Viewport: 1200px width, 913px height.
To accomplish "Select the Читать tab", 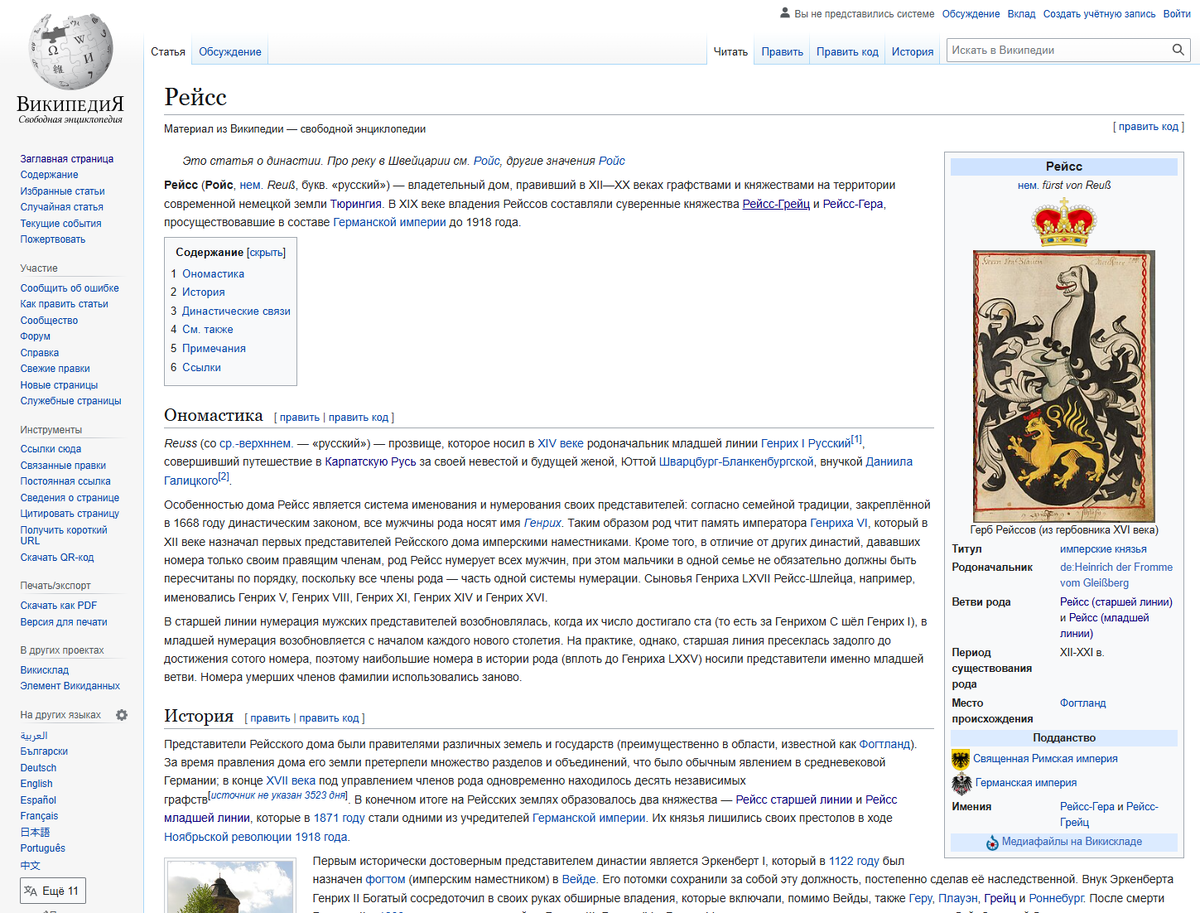I will [x=731, y=52].
